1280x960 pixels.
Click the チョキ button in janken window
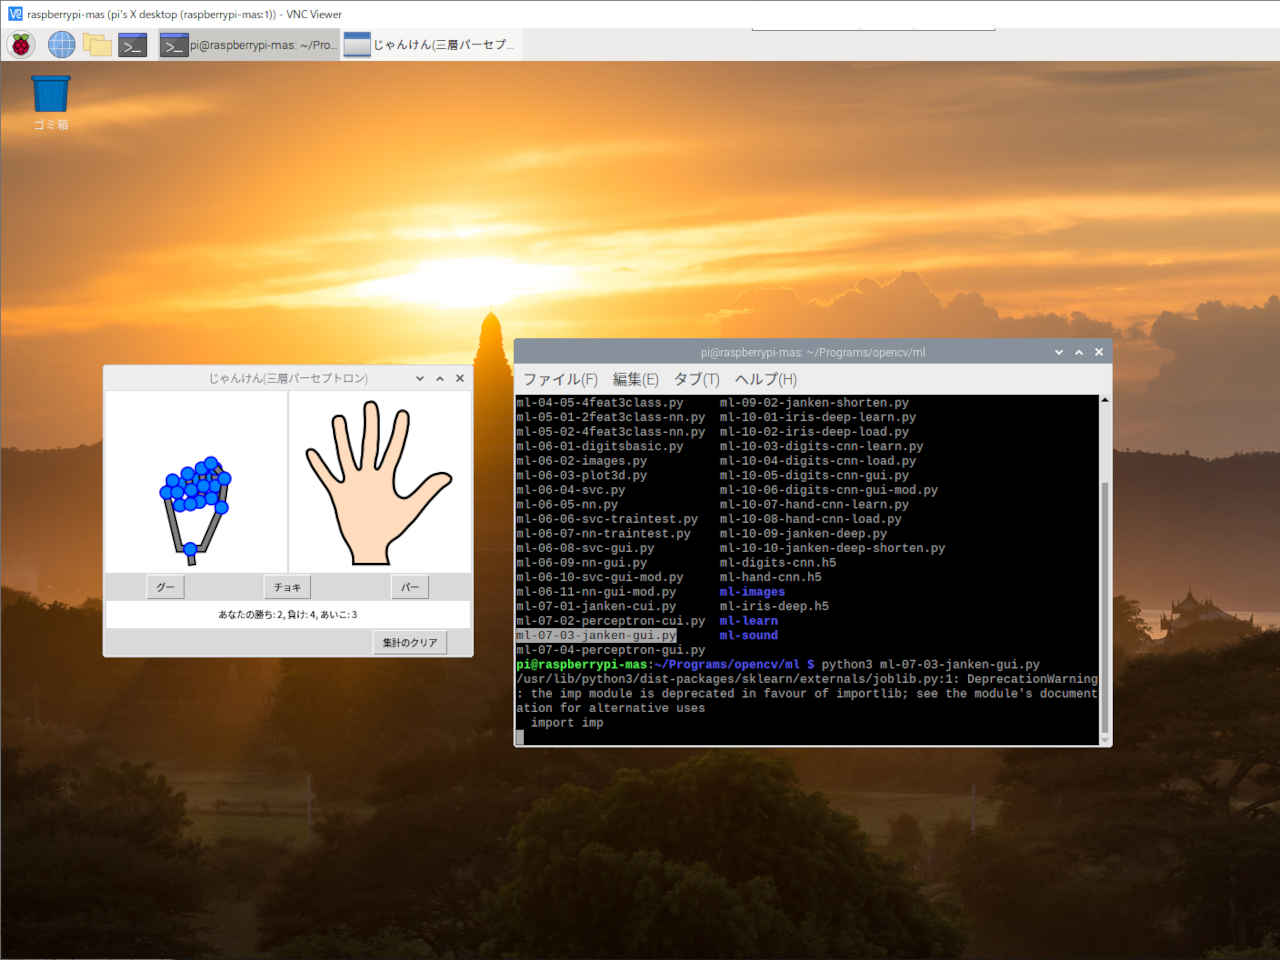click(287, 587)
